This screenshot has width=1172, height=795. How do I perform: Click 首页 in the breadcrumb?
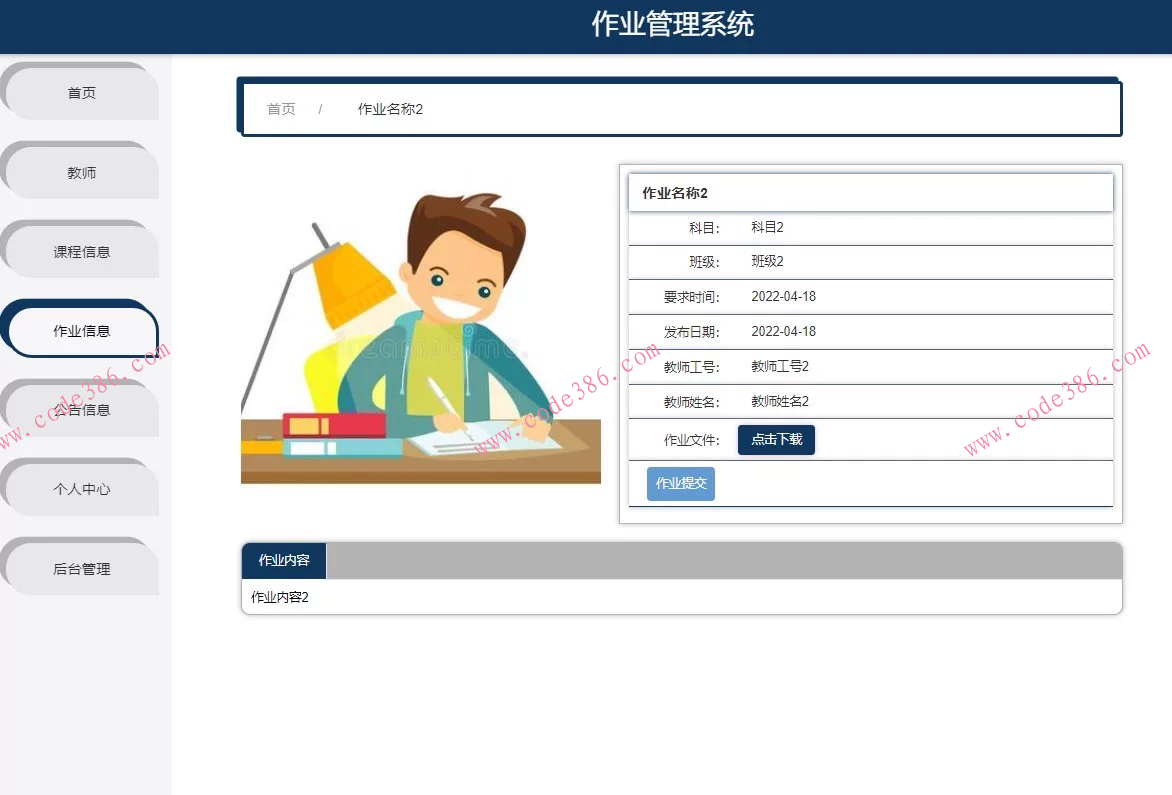[281, 109]
